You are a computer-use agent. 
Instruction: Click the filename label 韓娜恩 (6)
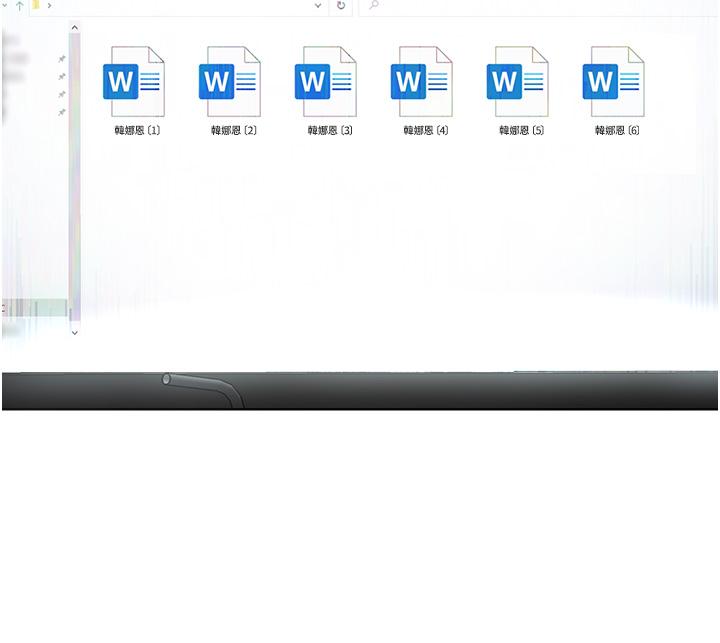pos(617,130)
